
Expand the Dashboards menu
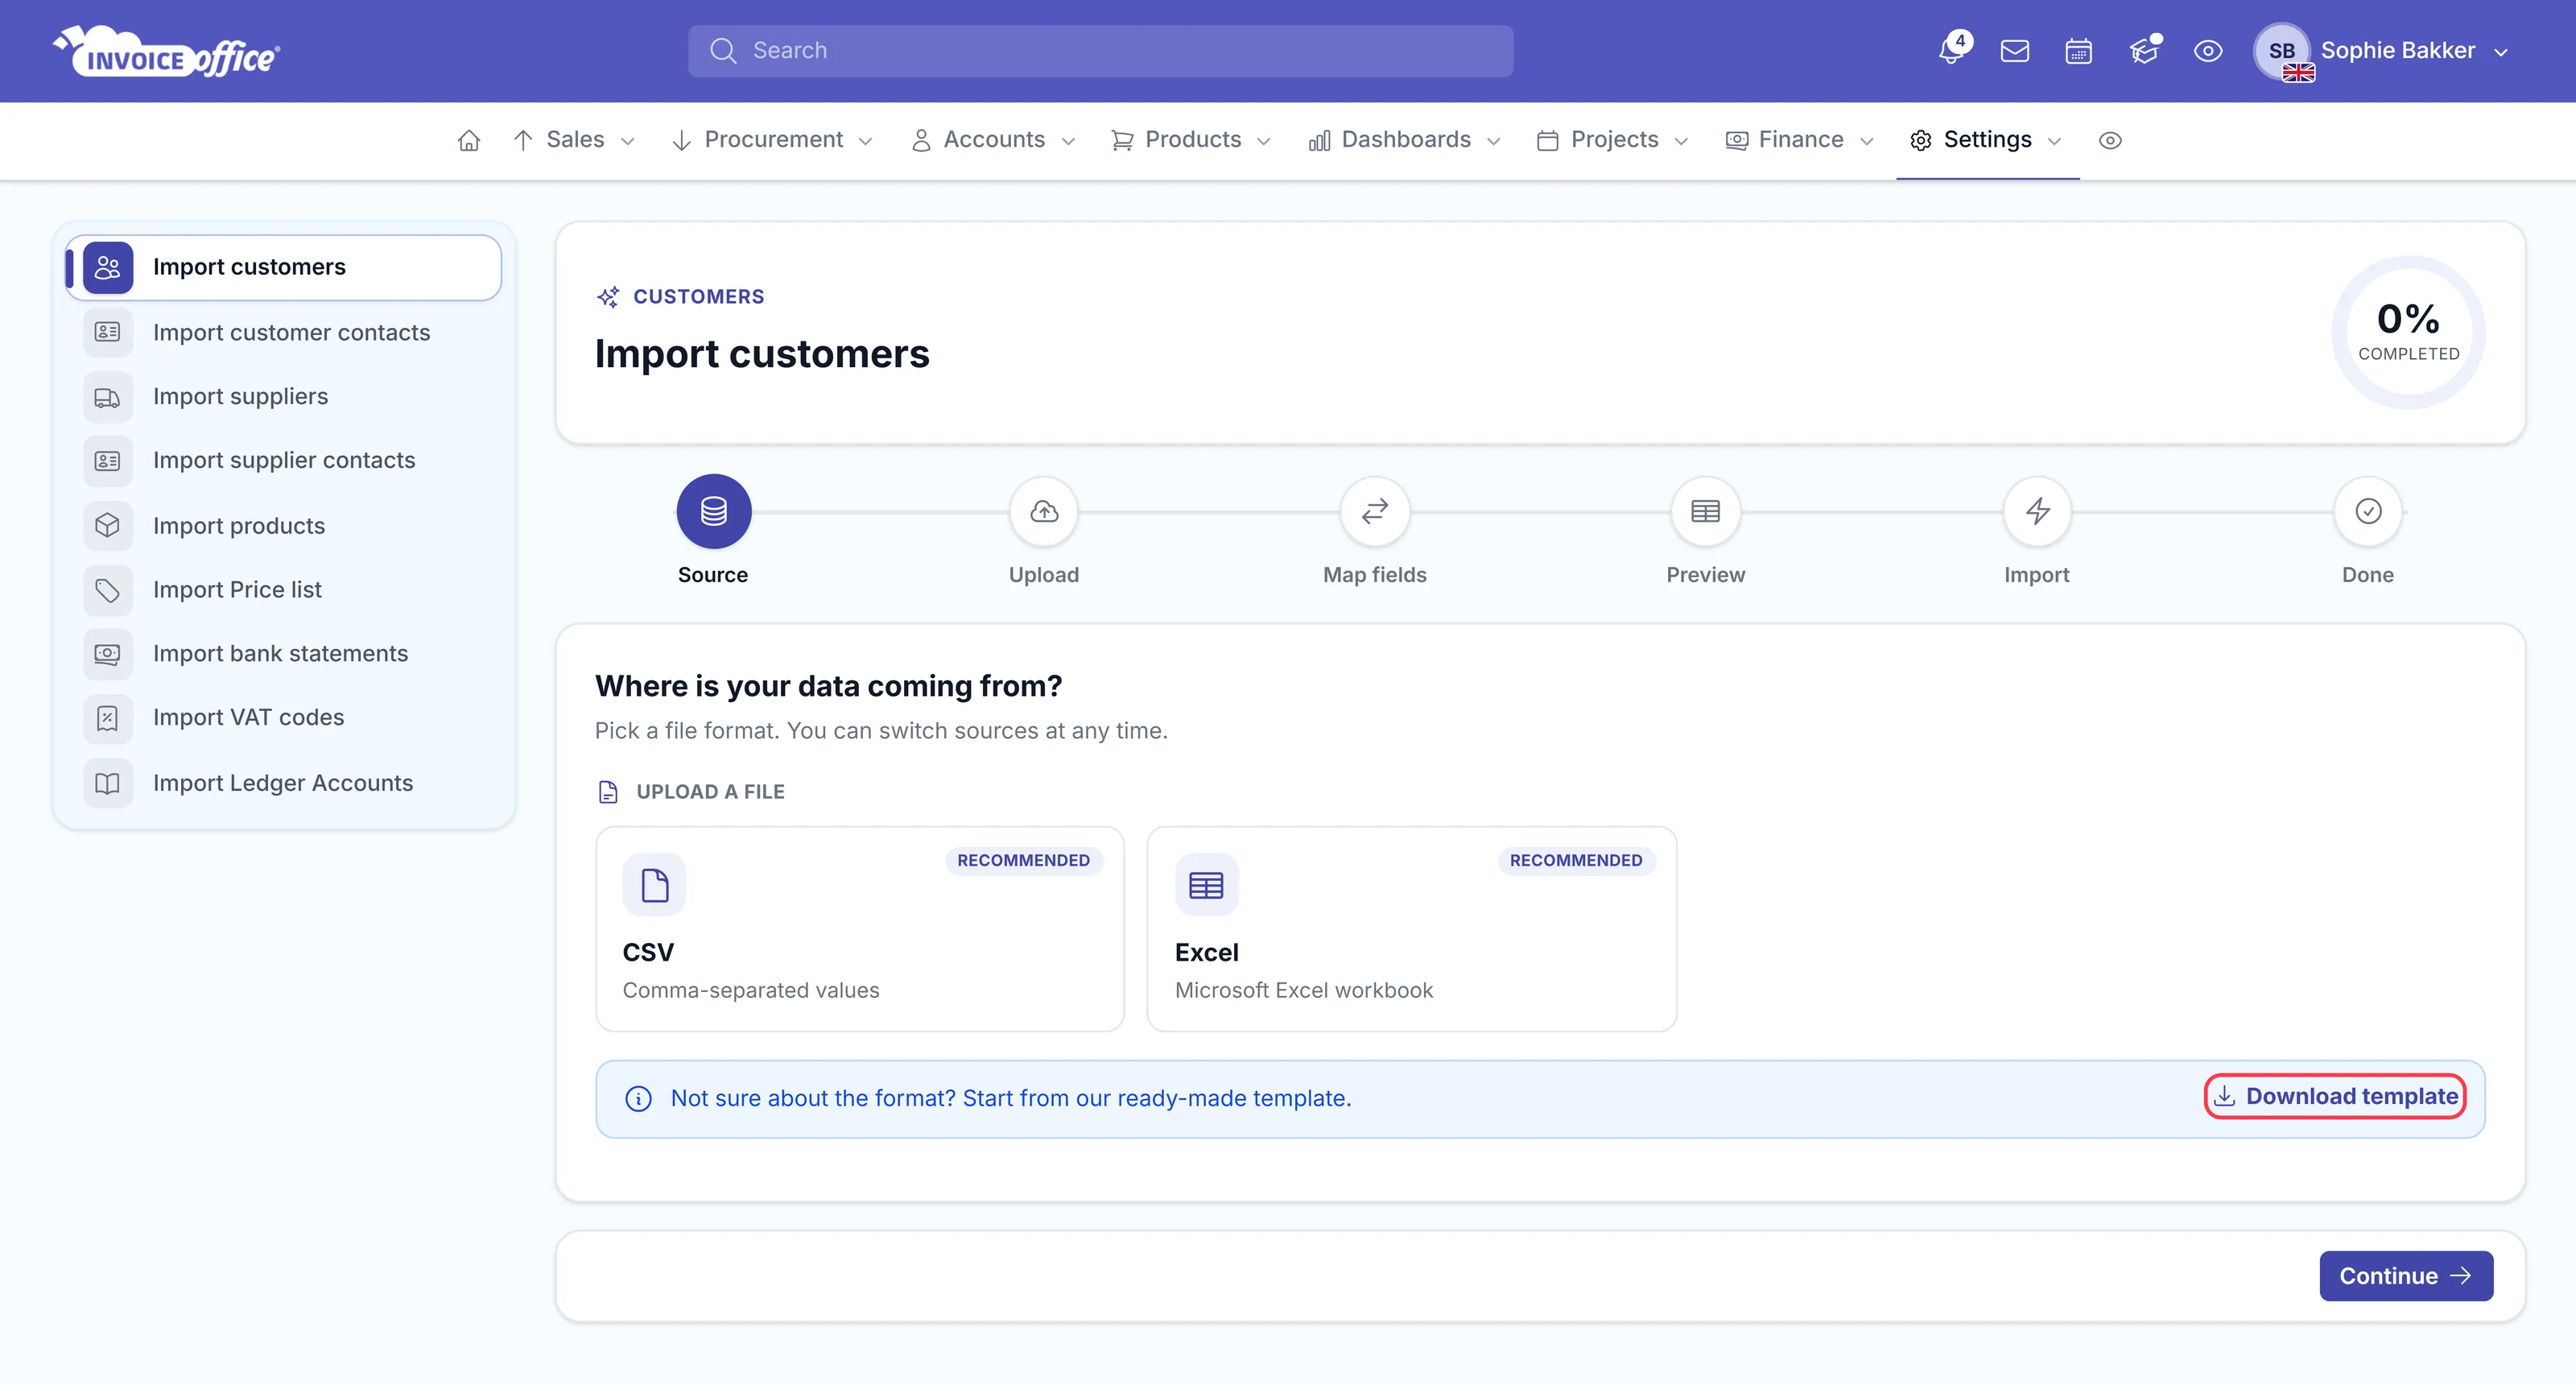(x=1405, y=141)
